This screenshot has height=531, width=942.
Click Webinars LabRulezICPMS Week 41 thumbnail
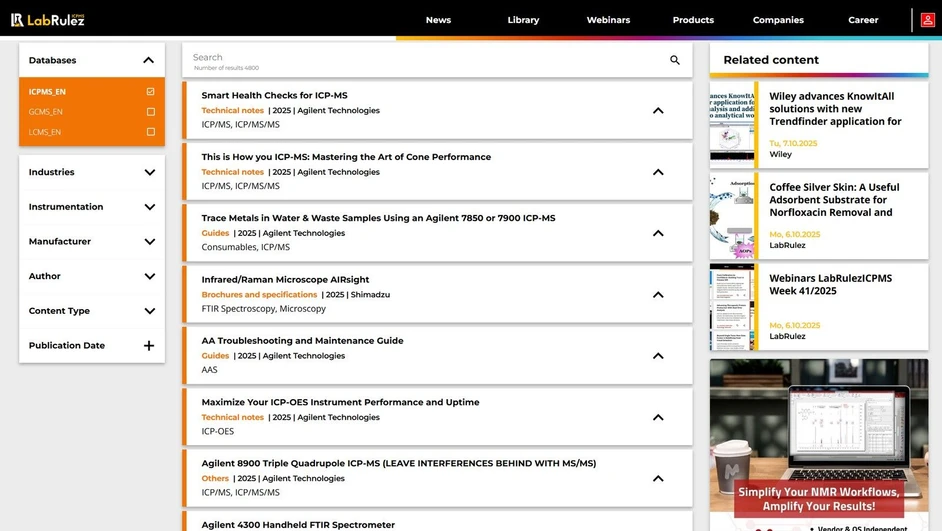click(732, 307)
